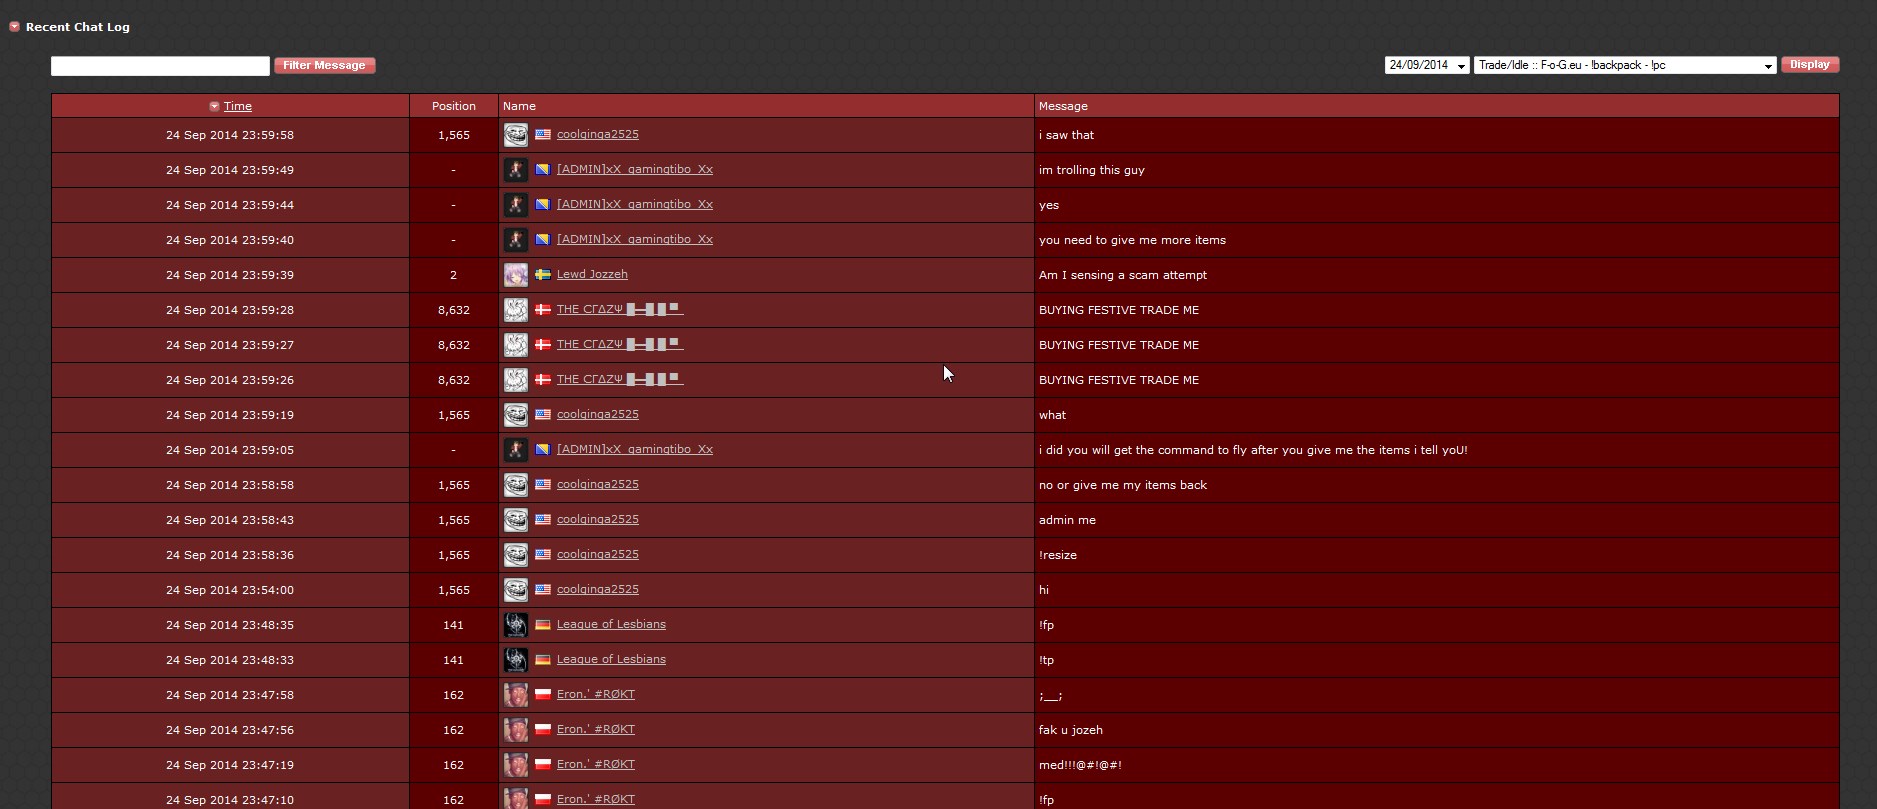1877x809 pixels.
Task: Click the sort arrow icon beside Time
Action: point(214,106)
